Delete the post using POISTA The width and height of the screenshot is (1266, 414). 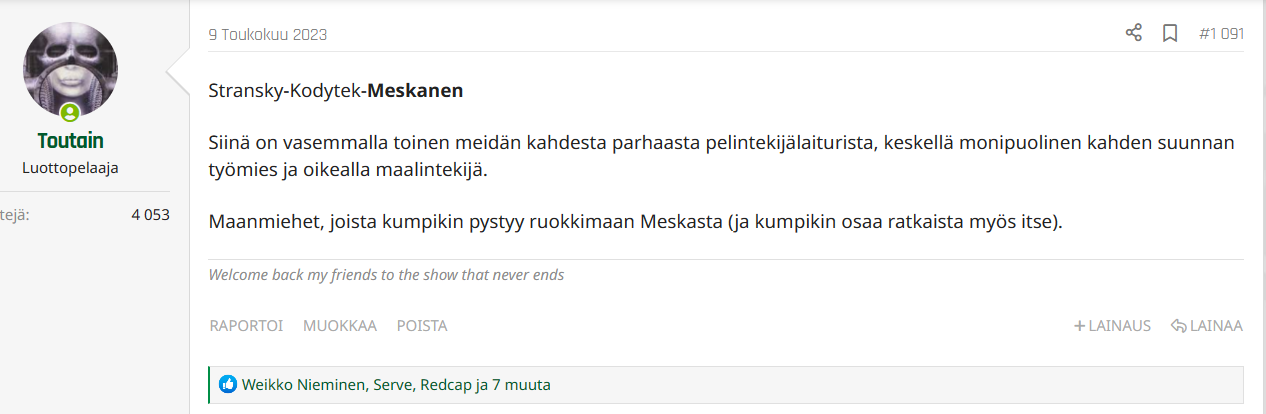coord(422,326)
